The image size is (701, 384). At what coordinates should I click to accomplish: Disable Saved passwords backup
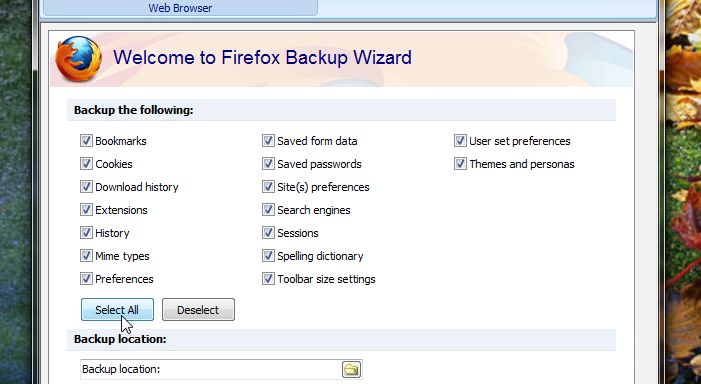pos(268,164)
